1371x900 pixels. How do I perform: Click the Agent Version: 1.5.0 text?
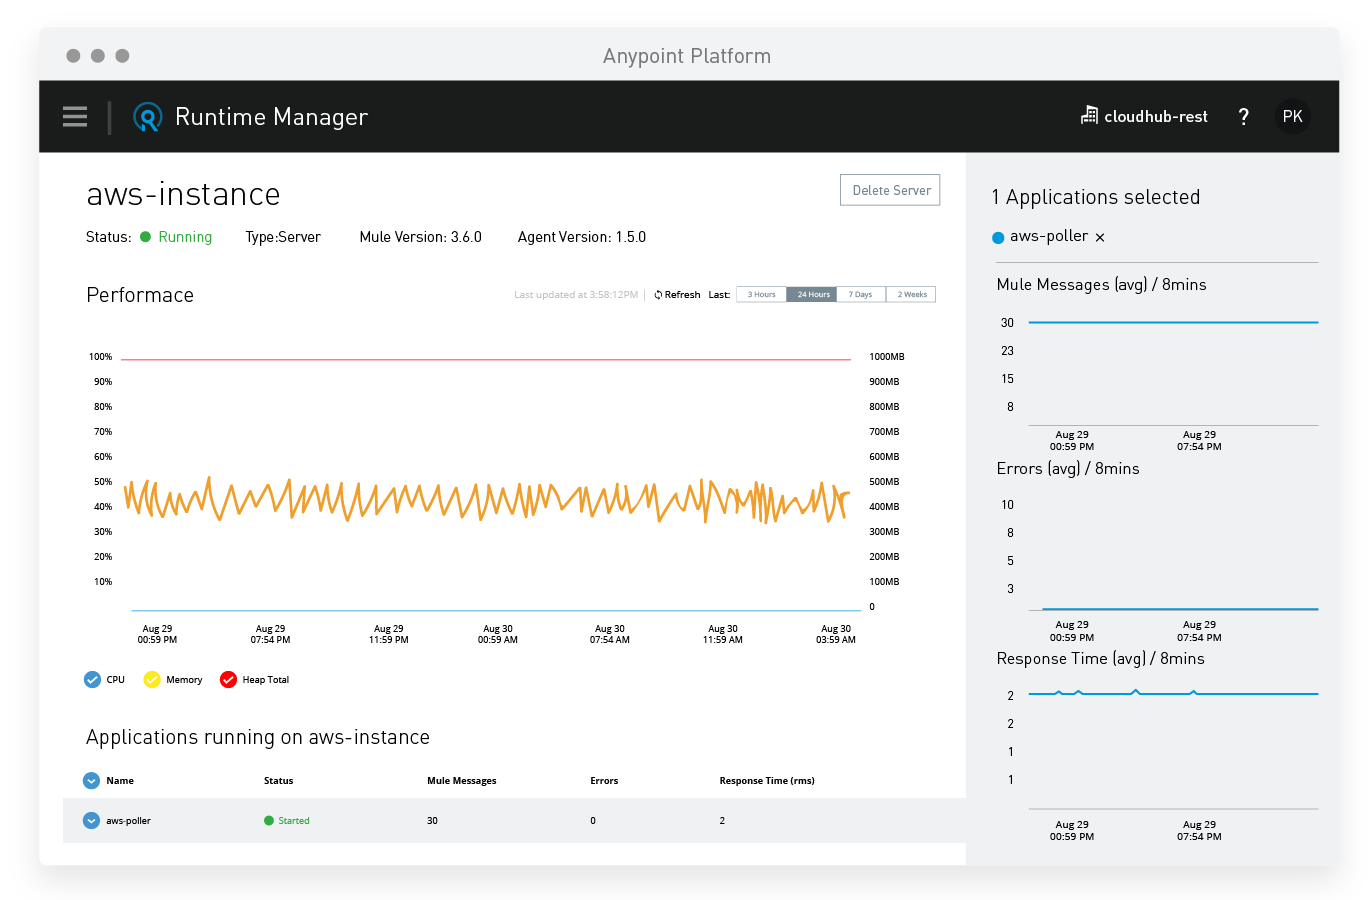click(x=582, y=237)
